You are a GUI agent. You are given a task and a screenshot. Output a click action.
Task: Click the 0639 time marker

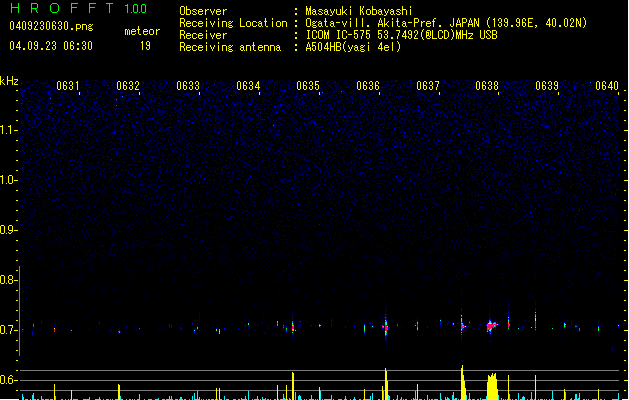547,86
